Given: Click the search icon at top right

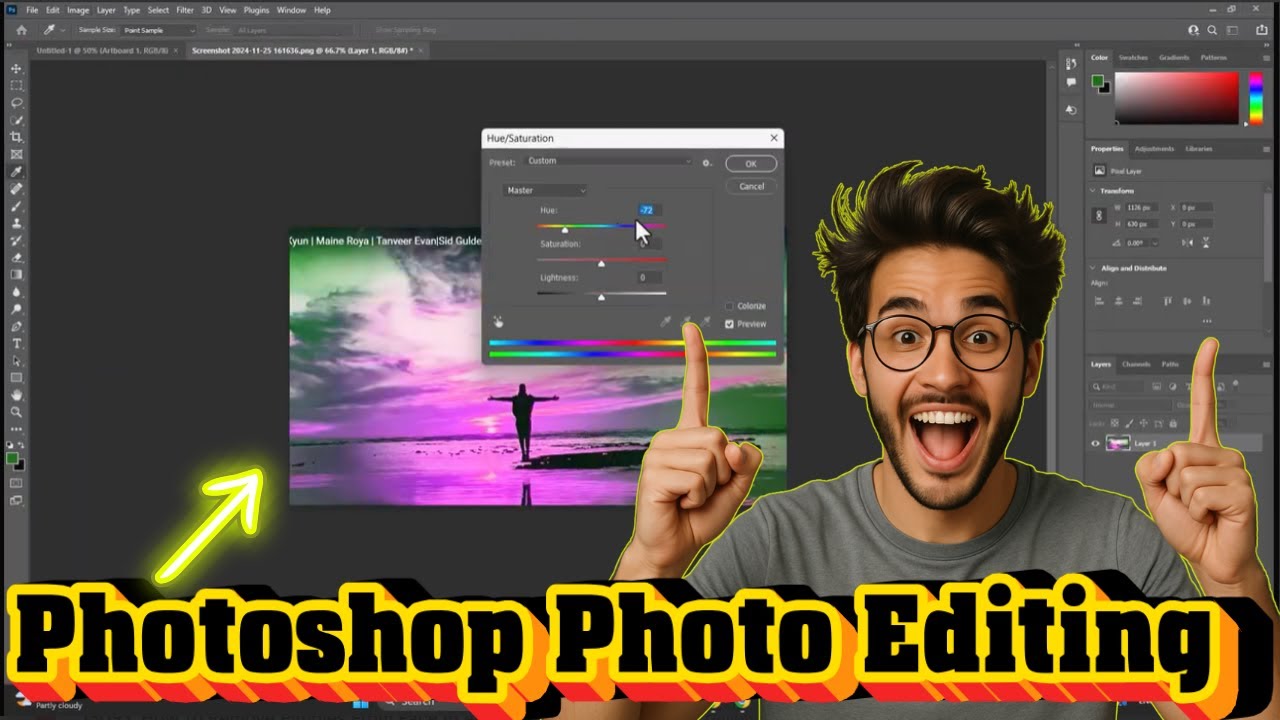Looking at the screenshot, I should point(1212,31).
